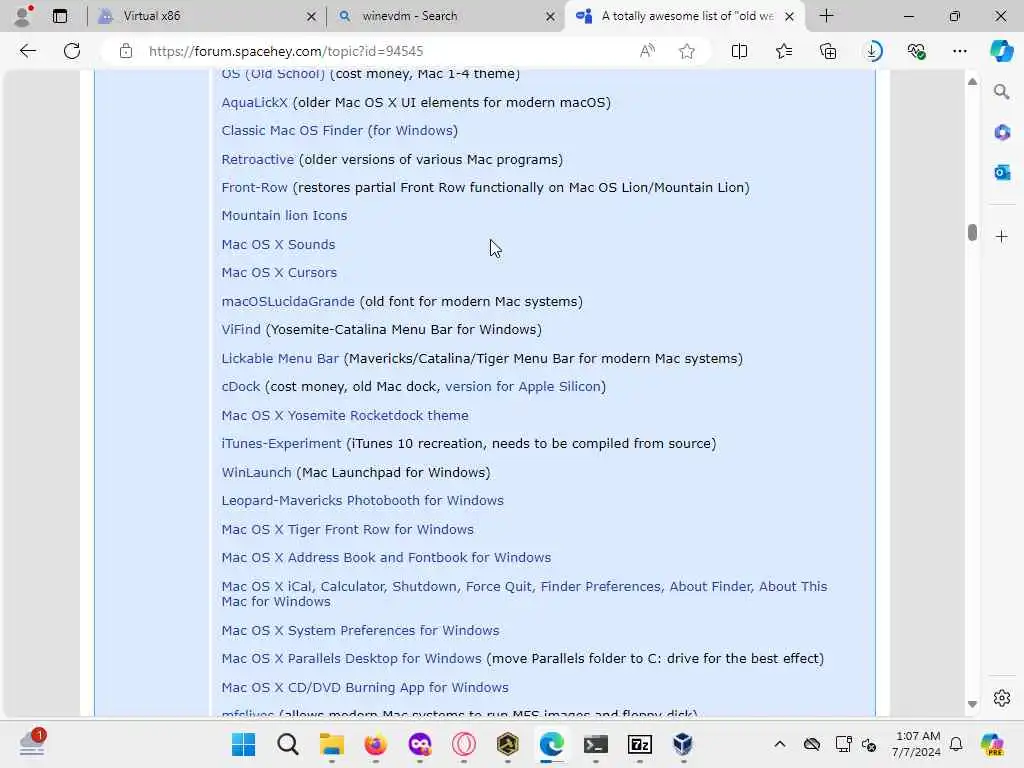The image size is (1024, 768).
Task: Add a sidebar app with plus icon
Action: click(1002, 236)
